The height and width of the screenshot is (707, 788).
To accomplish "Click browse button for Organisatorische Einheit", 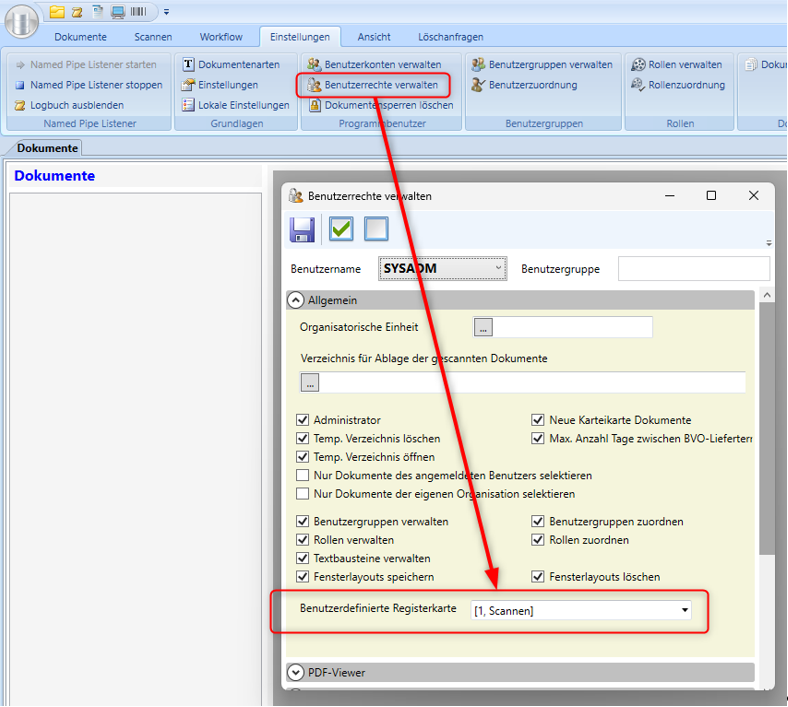I will (x=483, y=327).
